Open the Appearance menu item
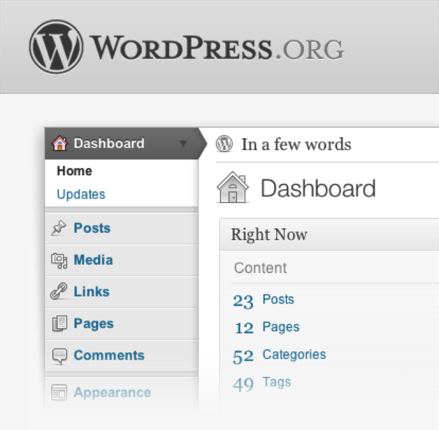The image size is (439, 430). 122,393
